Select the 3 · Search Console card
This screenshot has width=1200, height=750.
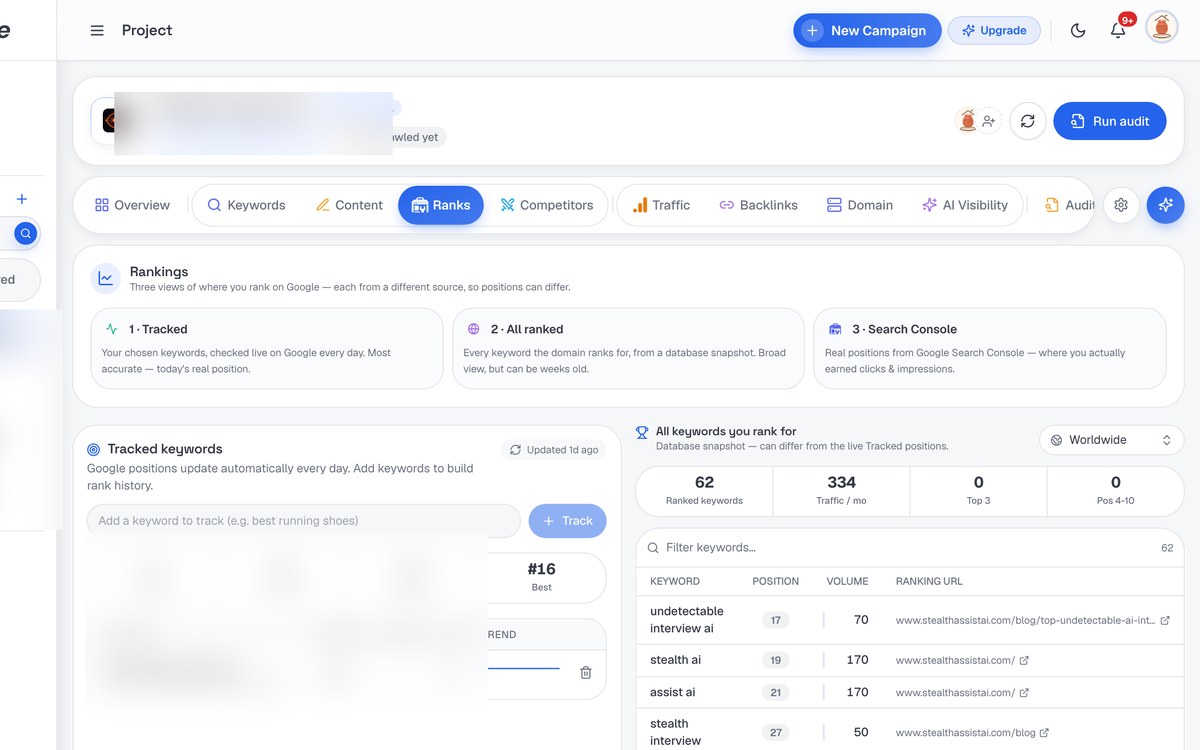point(990,348)
